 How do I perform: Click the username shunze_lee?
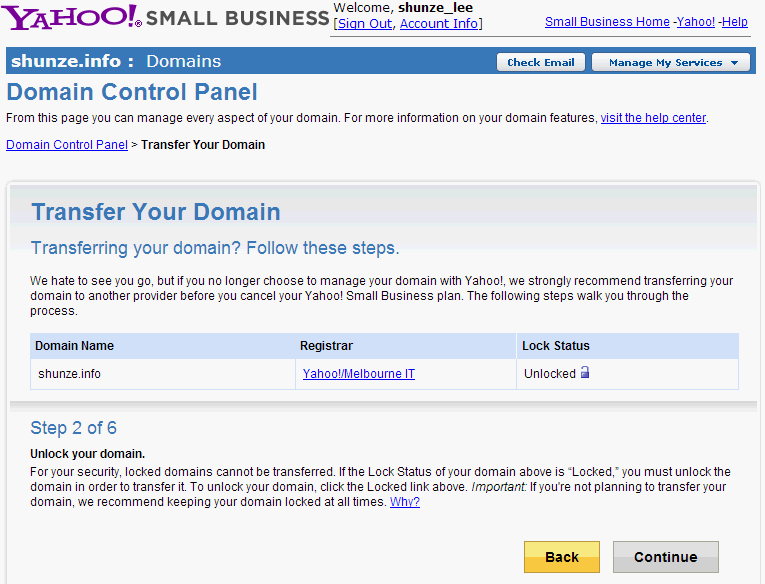pos(435,8)
